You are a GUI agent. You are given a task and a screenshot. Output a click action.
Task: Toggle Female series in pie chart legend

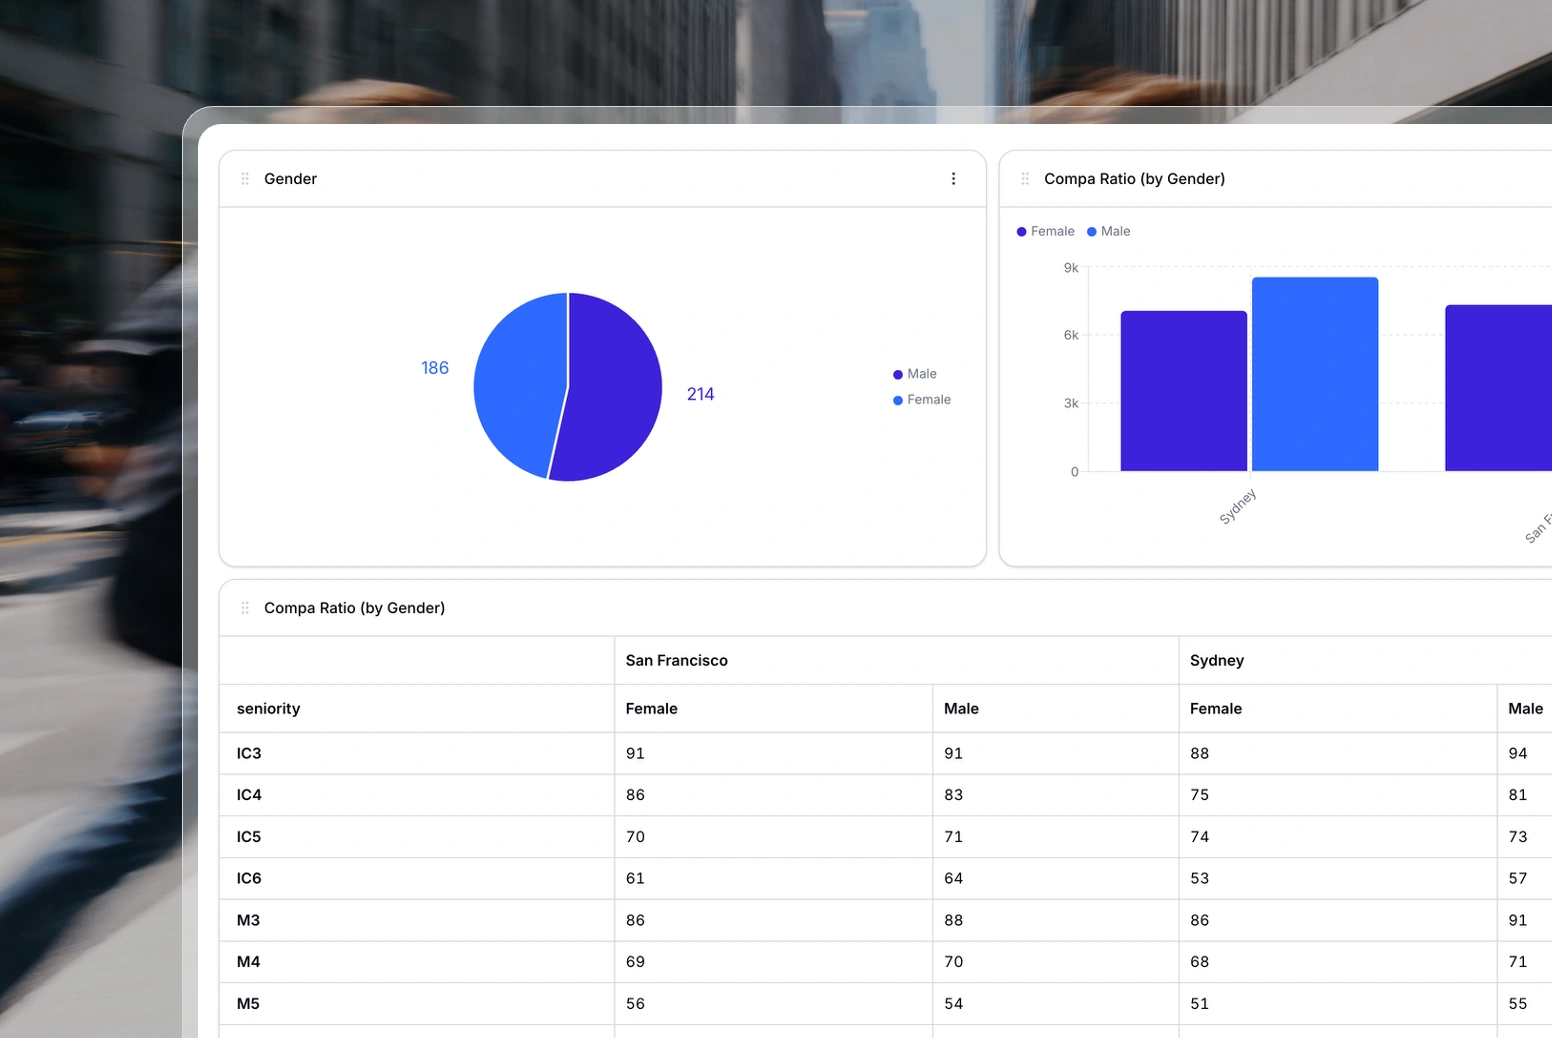point(921,400)
